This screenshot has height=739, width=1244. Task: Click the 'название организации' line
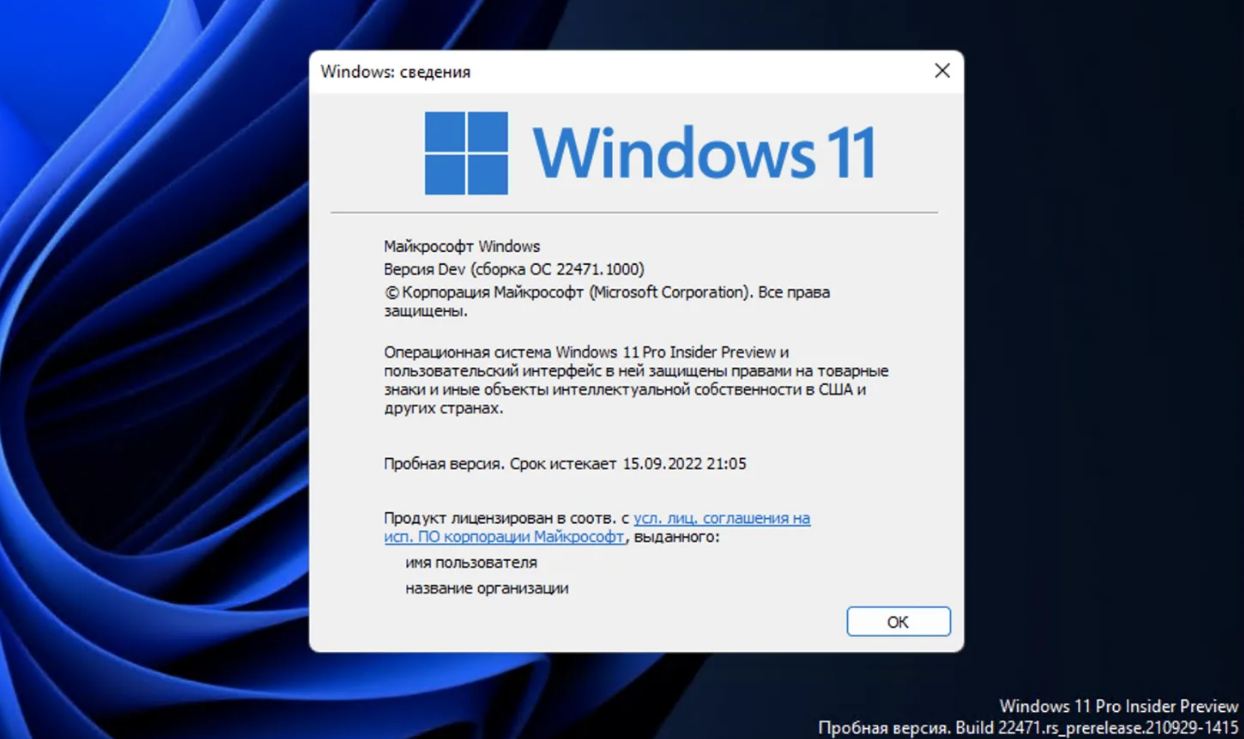coord(487,588)
